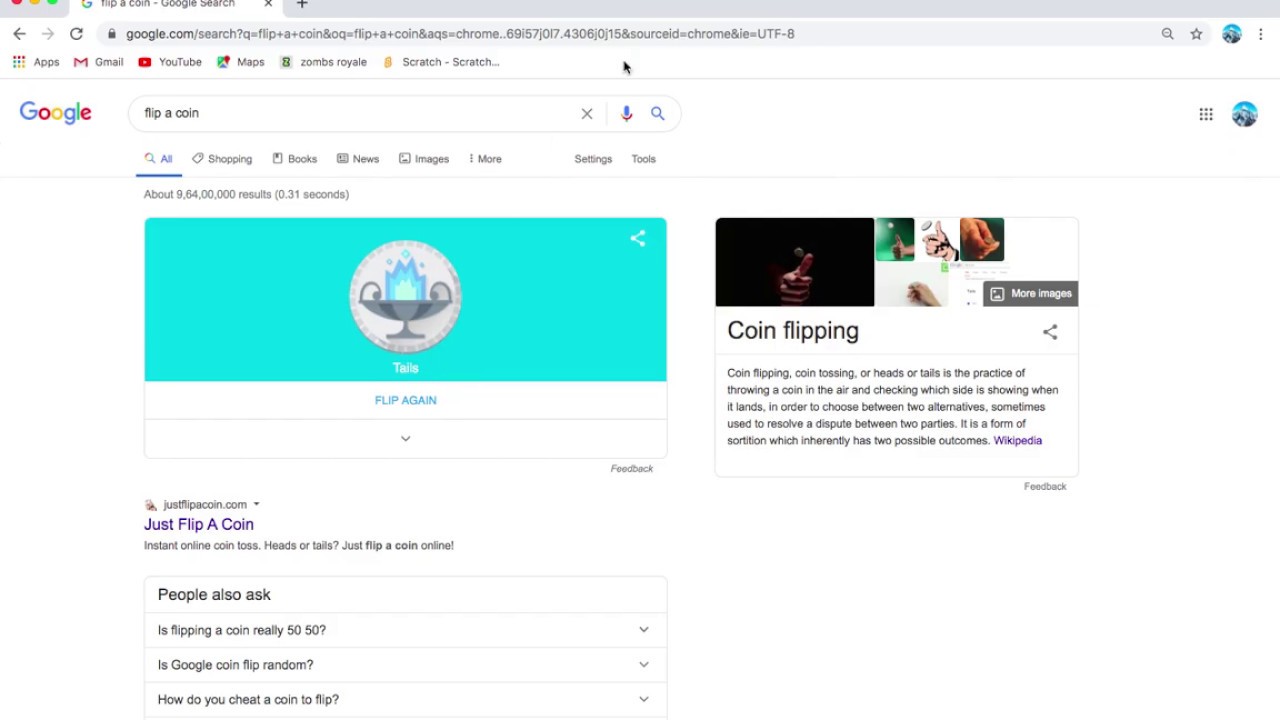The image size is (1280, 720).
Task: Share the Coin flipping knowledge panel
Action: pos(1050,332)
